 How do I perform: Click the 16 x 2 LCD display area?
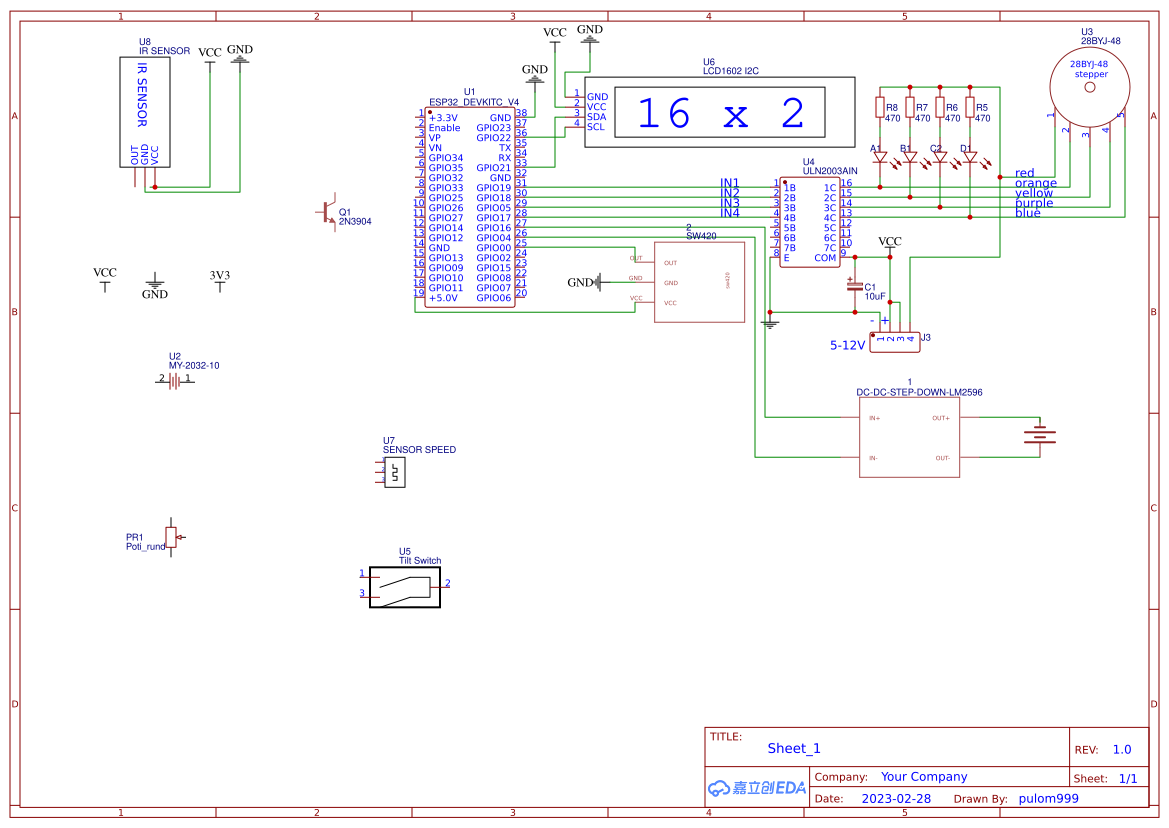click(718, 113)
